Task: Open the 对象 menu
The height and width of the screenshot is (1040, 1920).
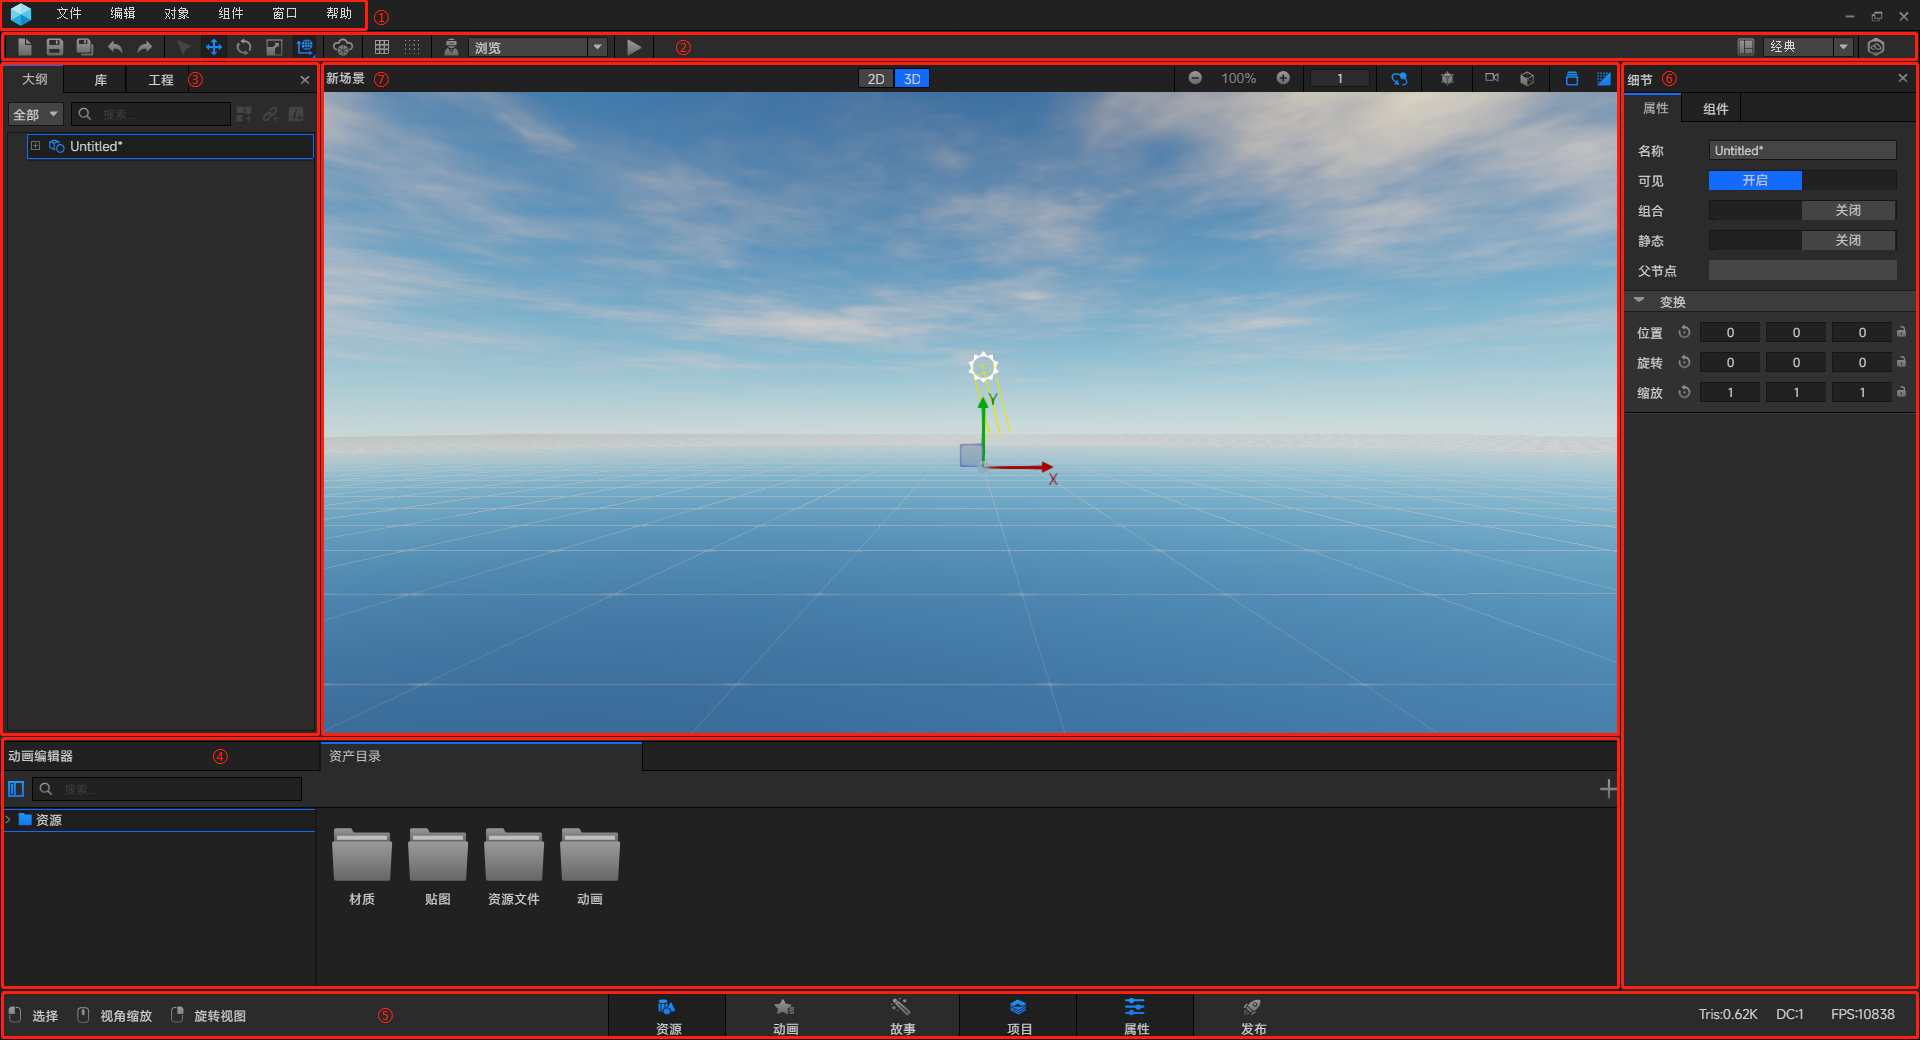Action: pyautogui.click(x=177, y=14)
